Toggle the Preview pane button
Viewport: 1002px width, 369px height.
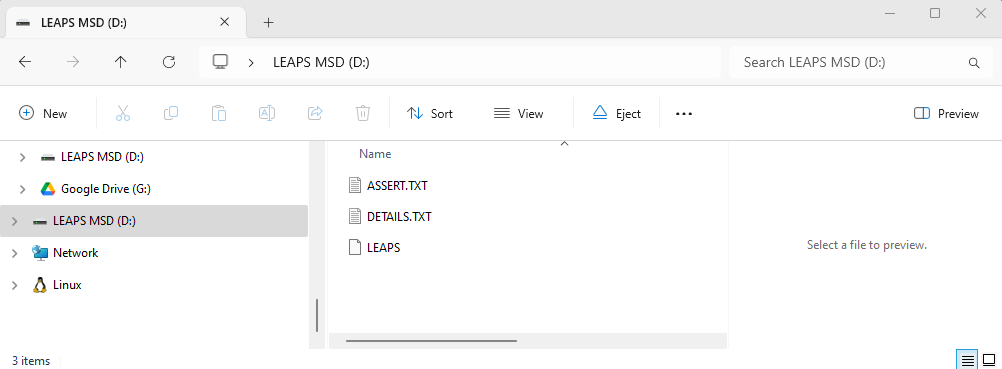pyautogui.click(x=946, y=113)
